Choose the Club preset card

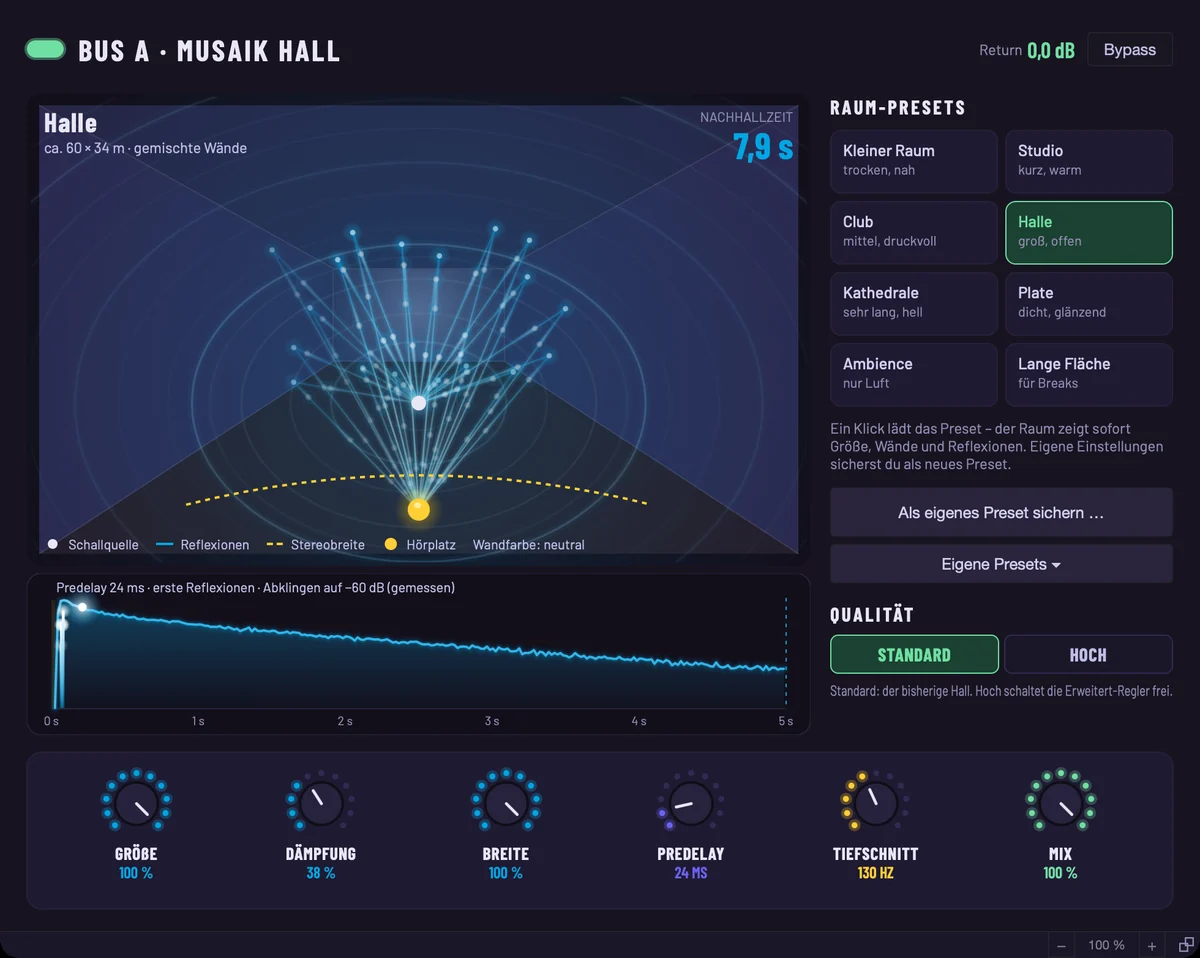pos(914,232)
